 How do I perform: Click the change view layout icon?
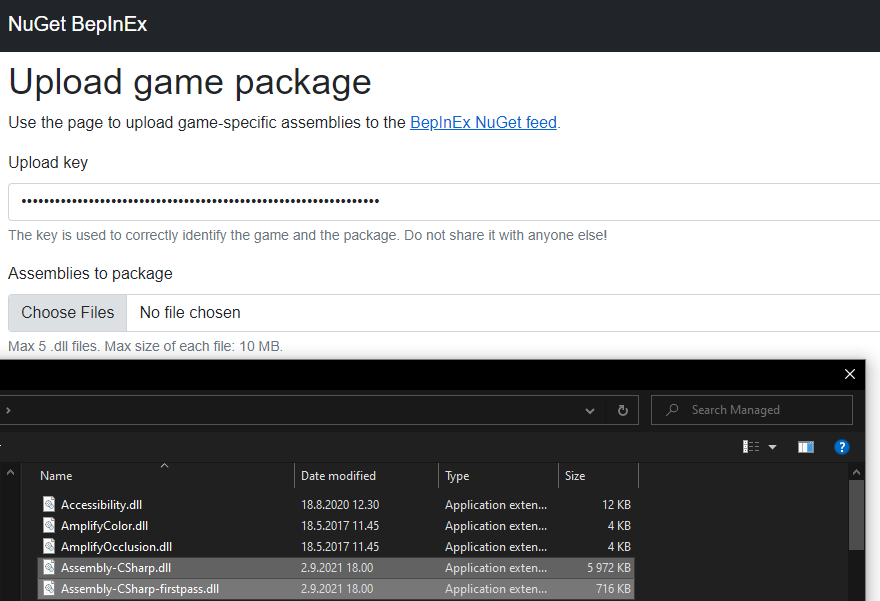pyautogui.click(x=752, y=447)
